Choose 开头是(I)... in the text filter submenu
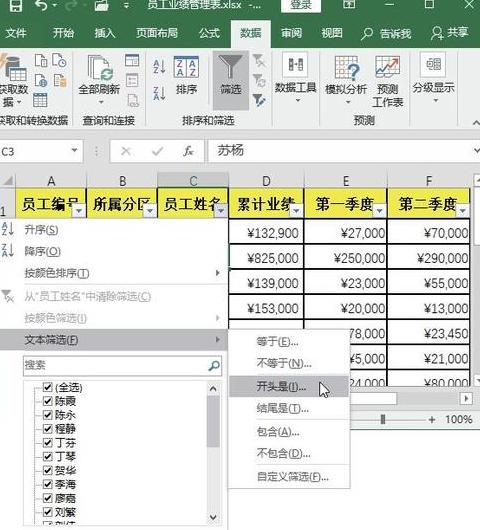Image resolution: width=480 pixels, height=530 pixels. click(288, 386)
